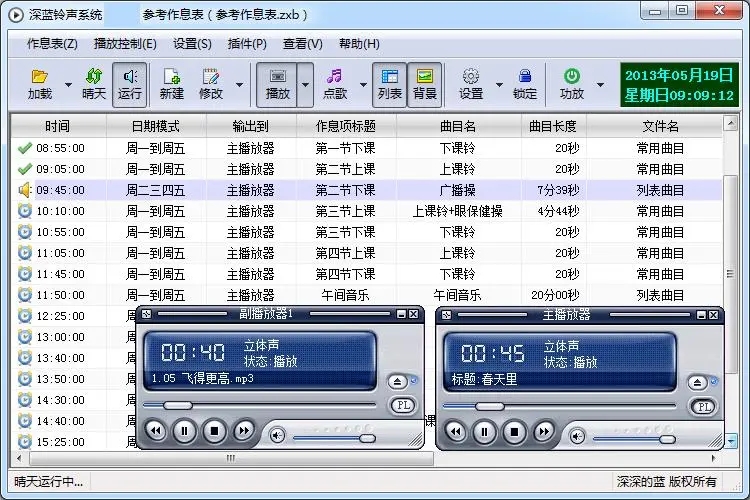Open the PL playlist in 主播放器
Viewport: 750px width, 500px height.
[x=703, y=407]
